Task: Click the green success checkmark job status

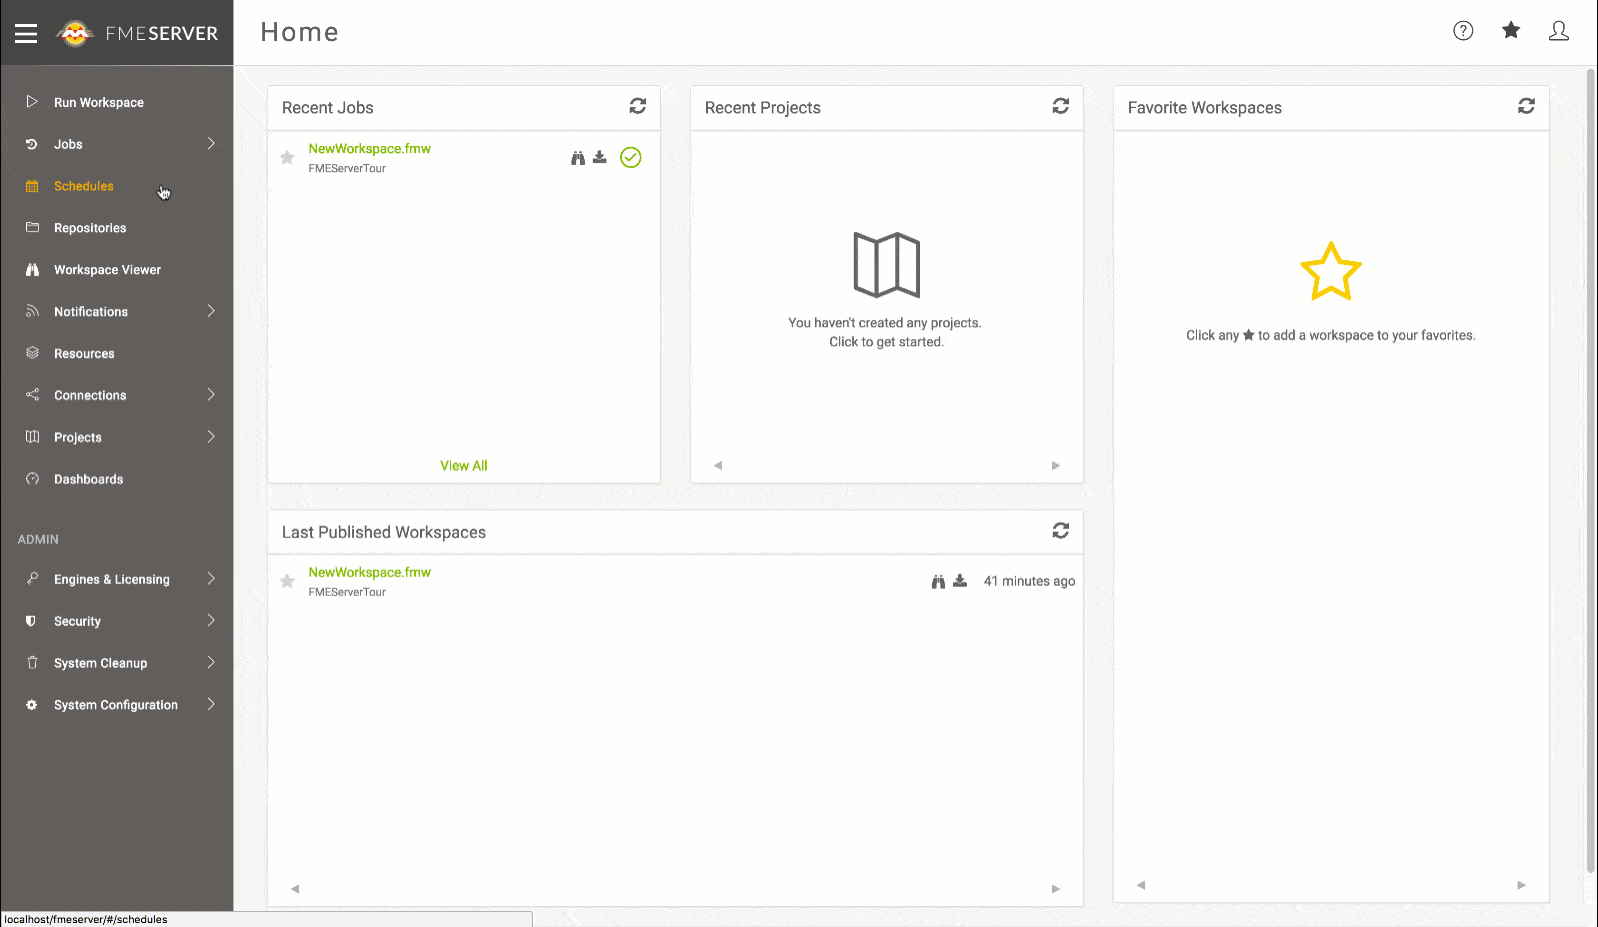Action: tap(631, 157)
